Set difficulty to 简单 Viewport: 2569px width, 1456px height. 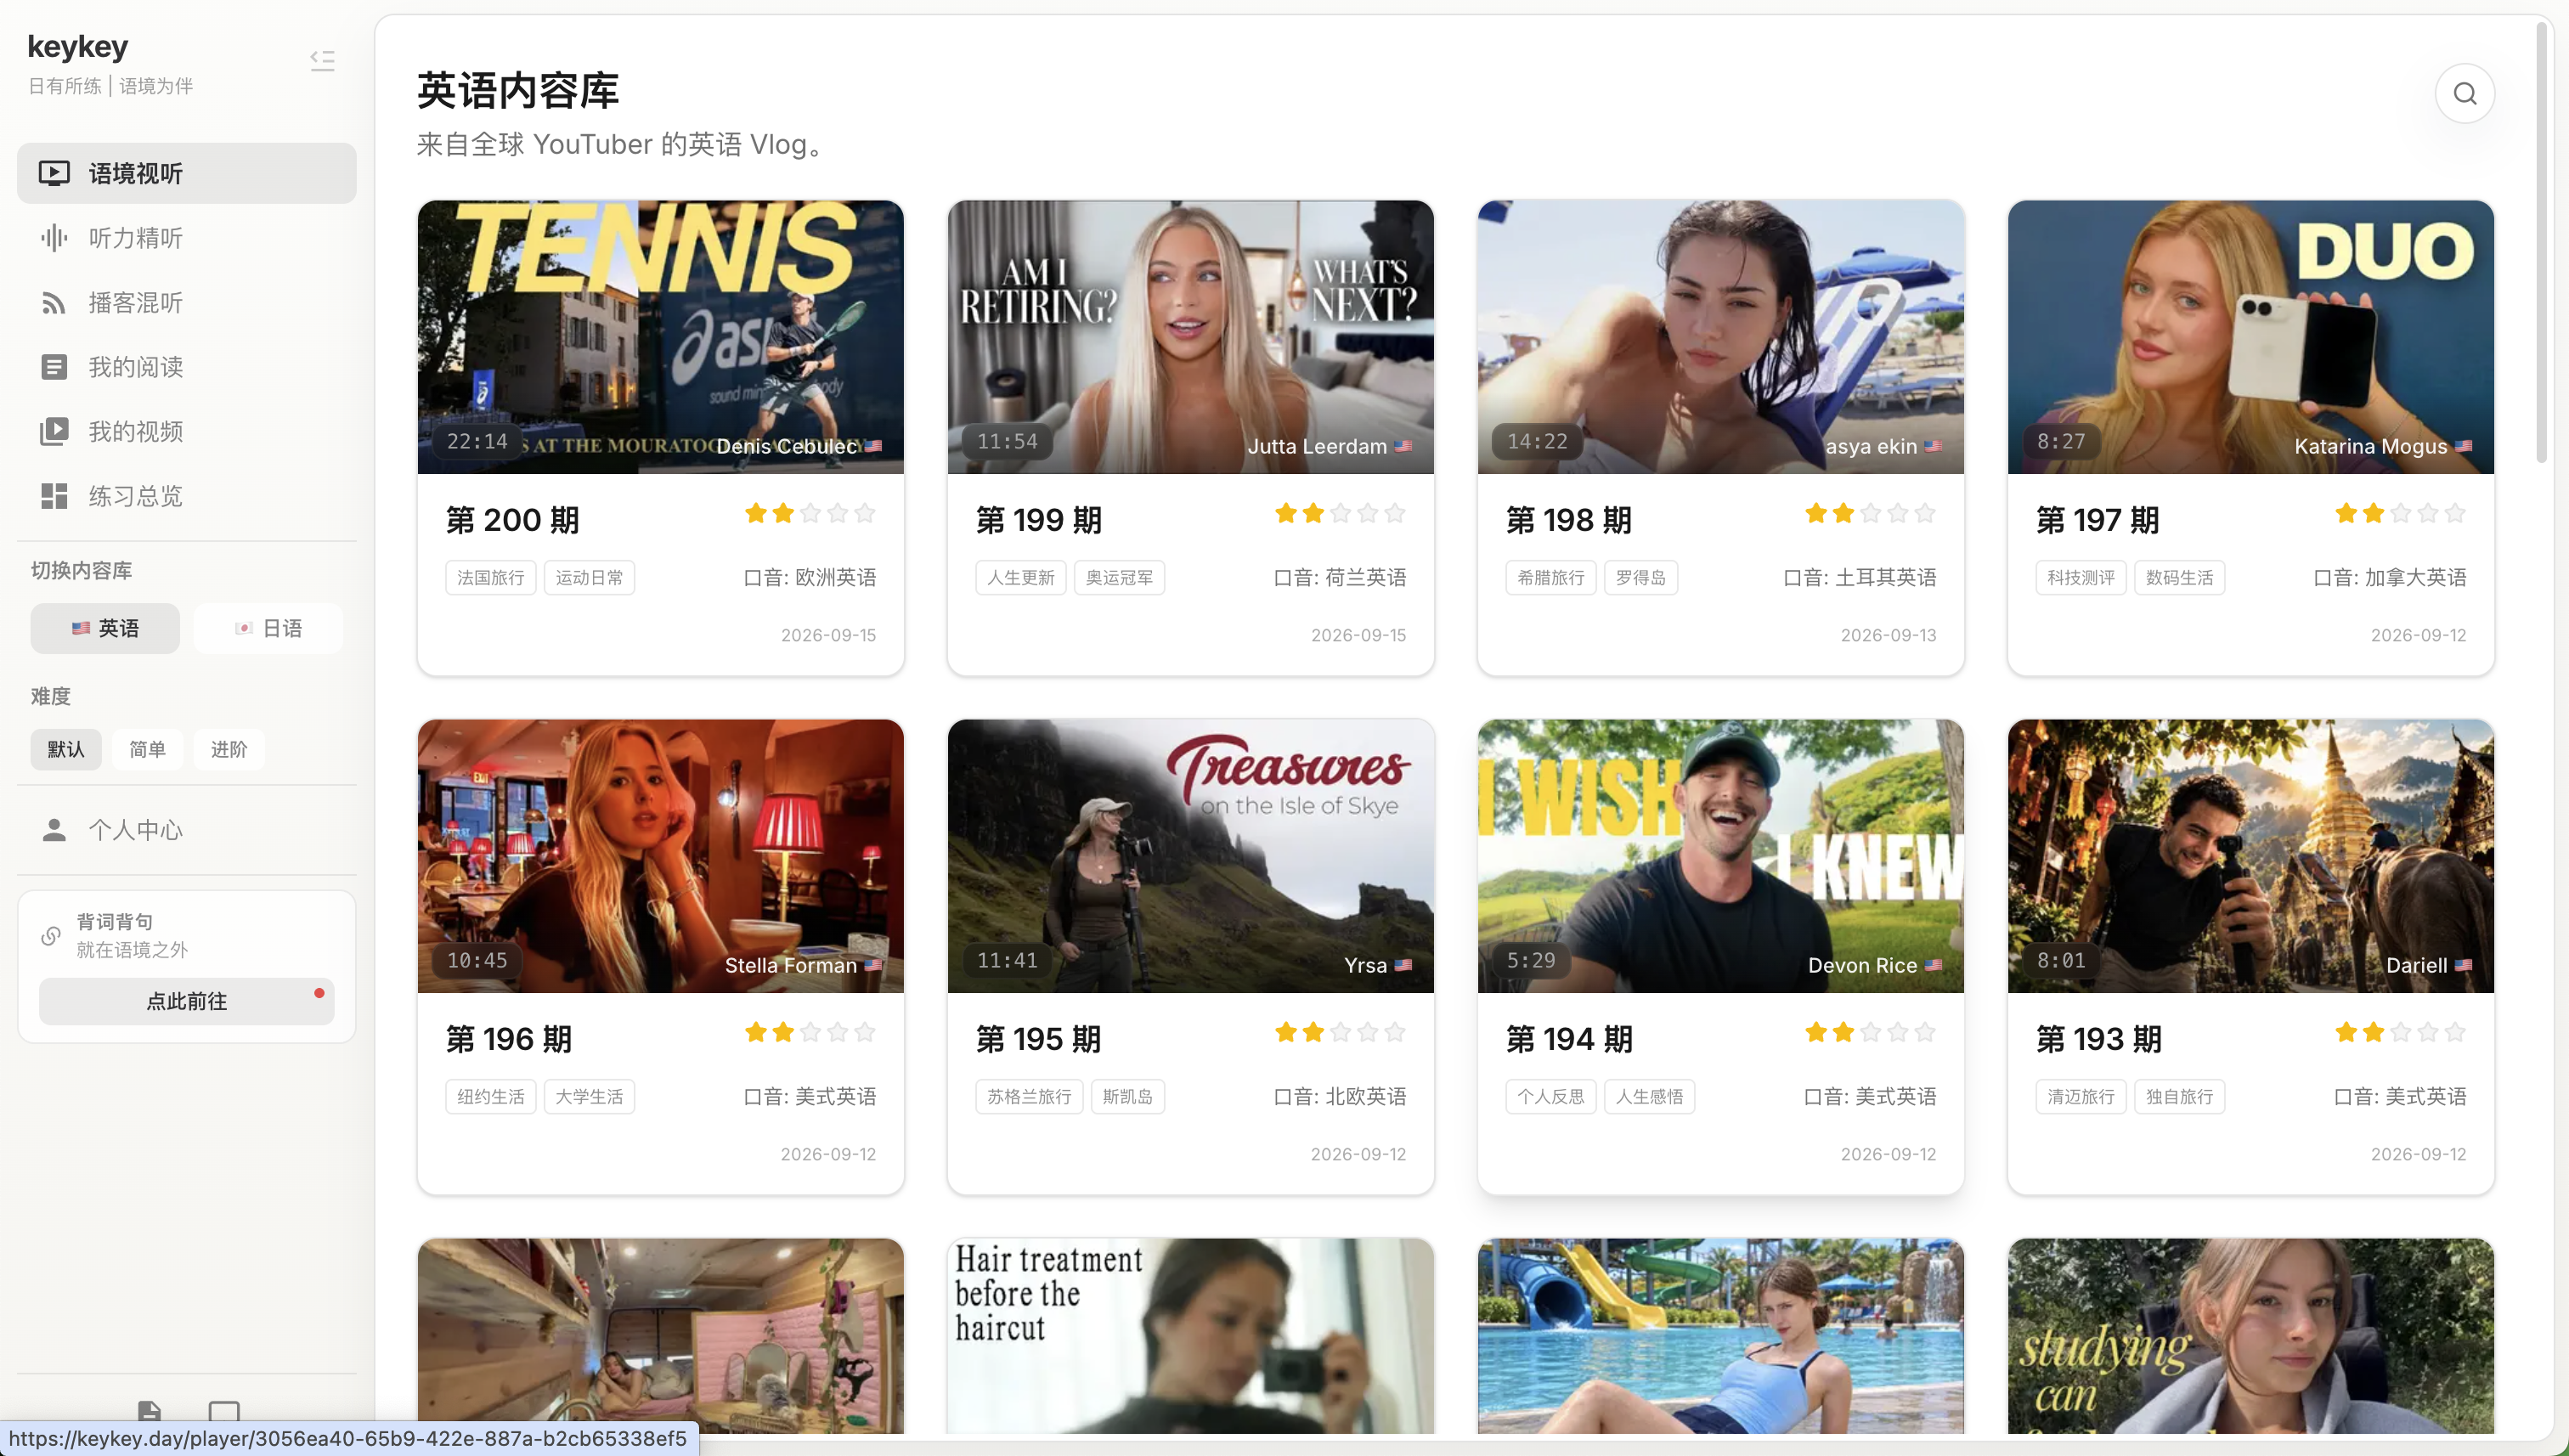coord(147,749)
